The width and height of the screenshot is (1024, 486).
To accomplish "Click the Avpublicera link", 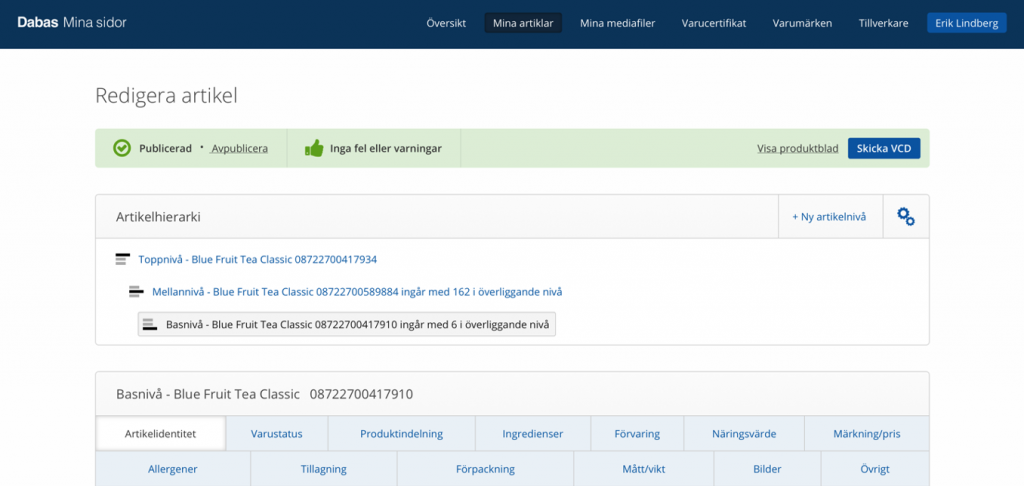I will coord(239,148).
